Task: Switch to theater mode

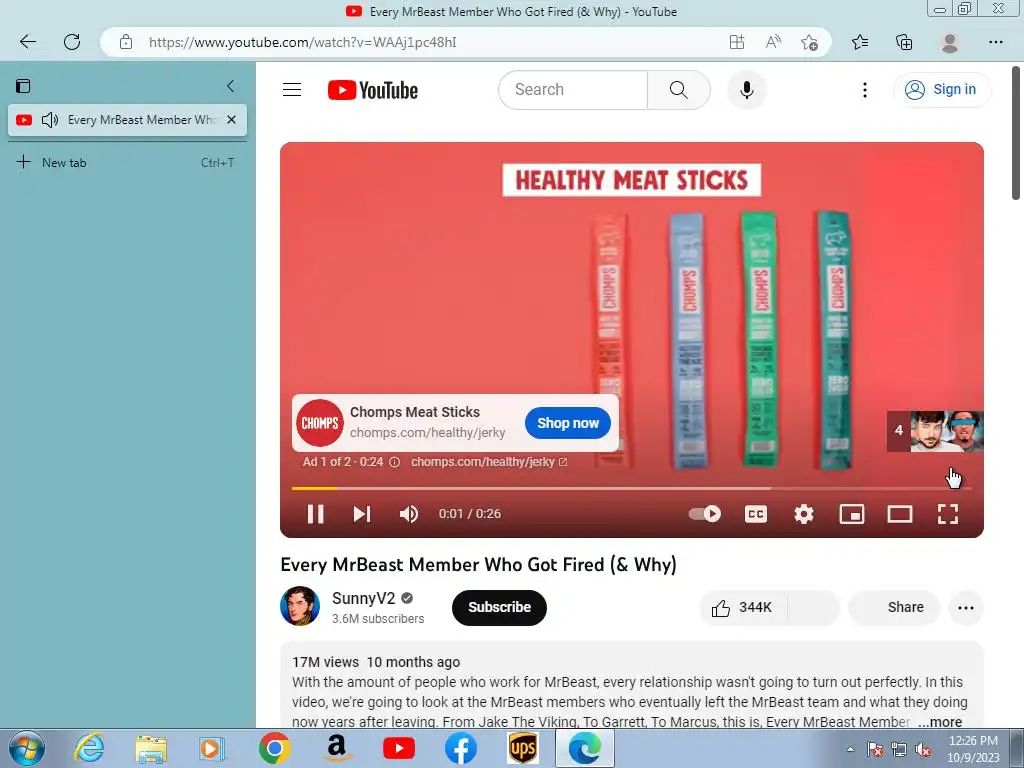Action: (x=900, y=514)
